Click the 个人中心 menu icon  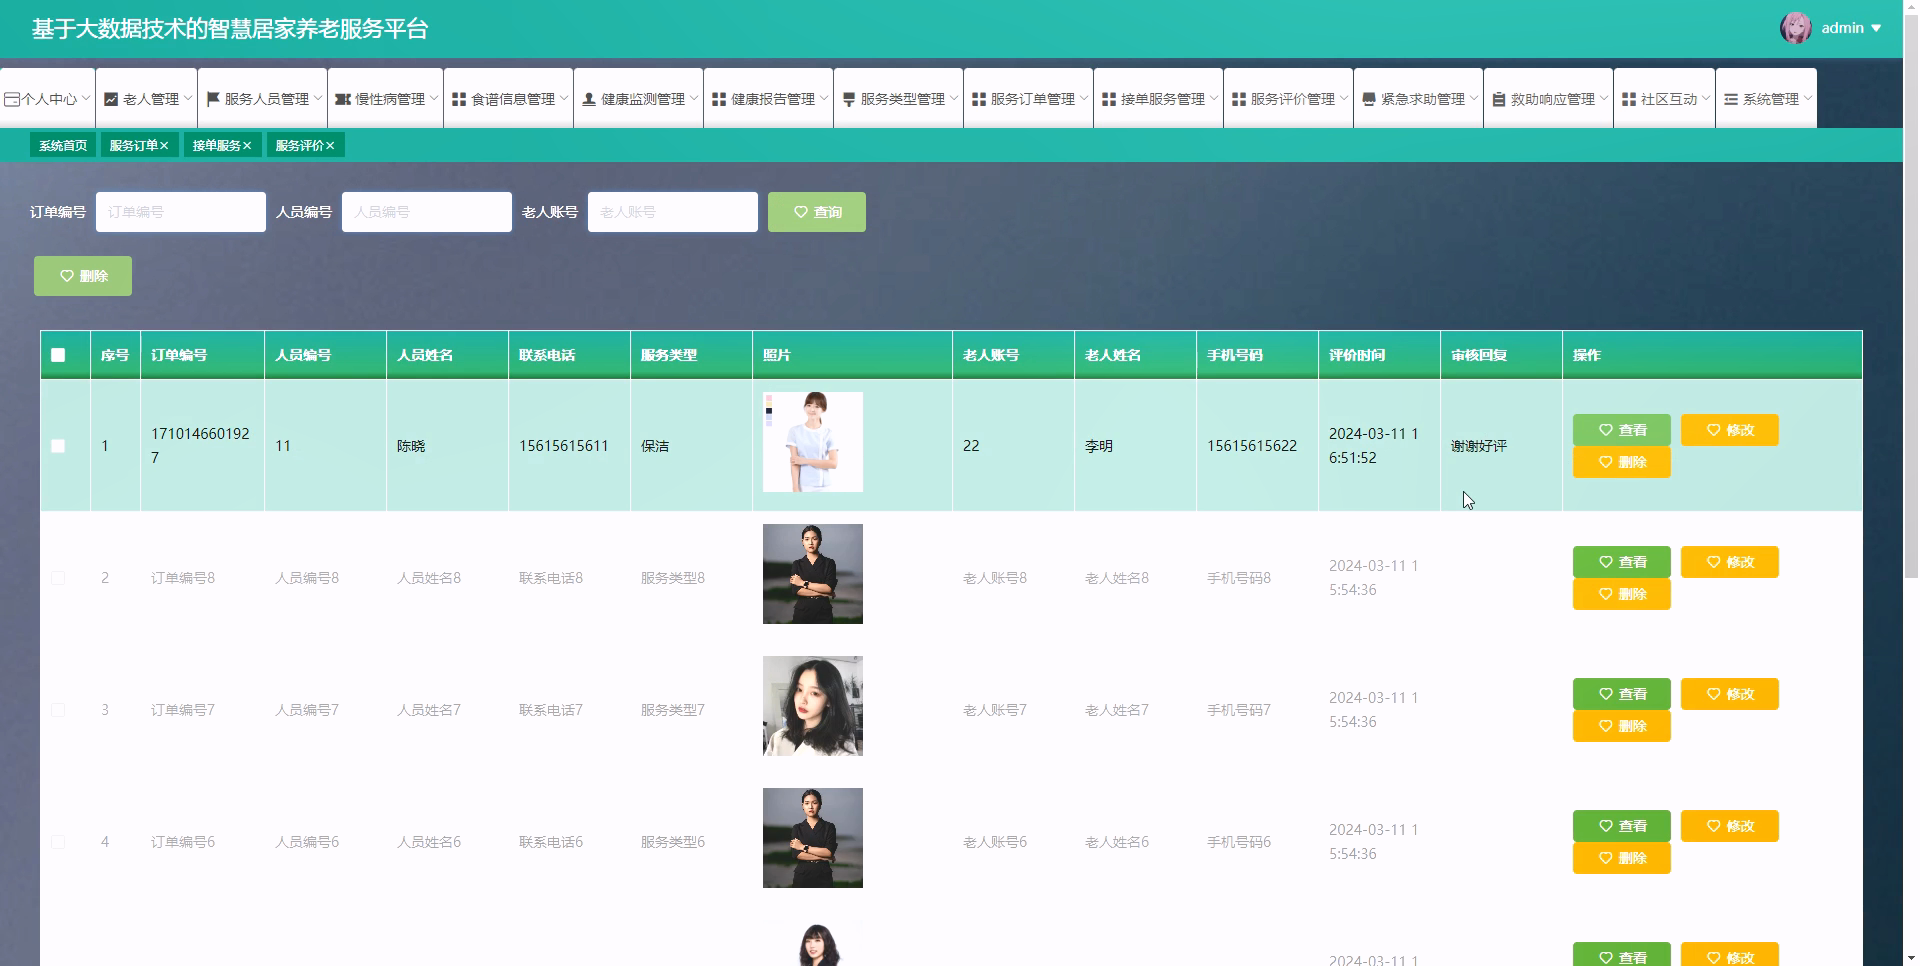(x=12, y=99)
